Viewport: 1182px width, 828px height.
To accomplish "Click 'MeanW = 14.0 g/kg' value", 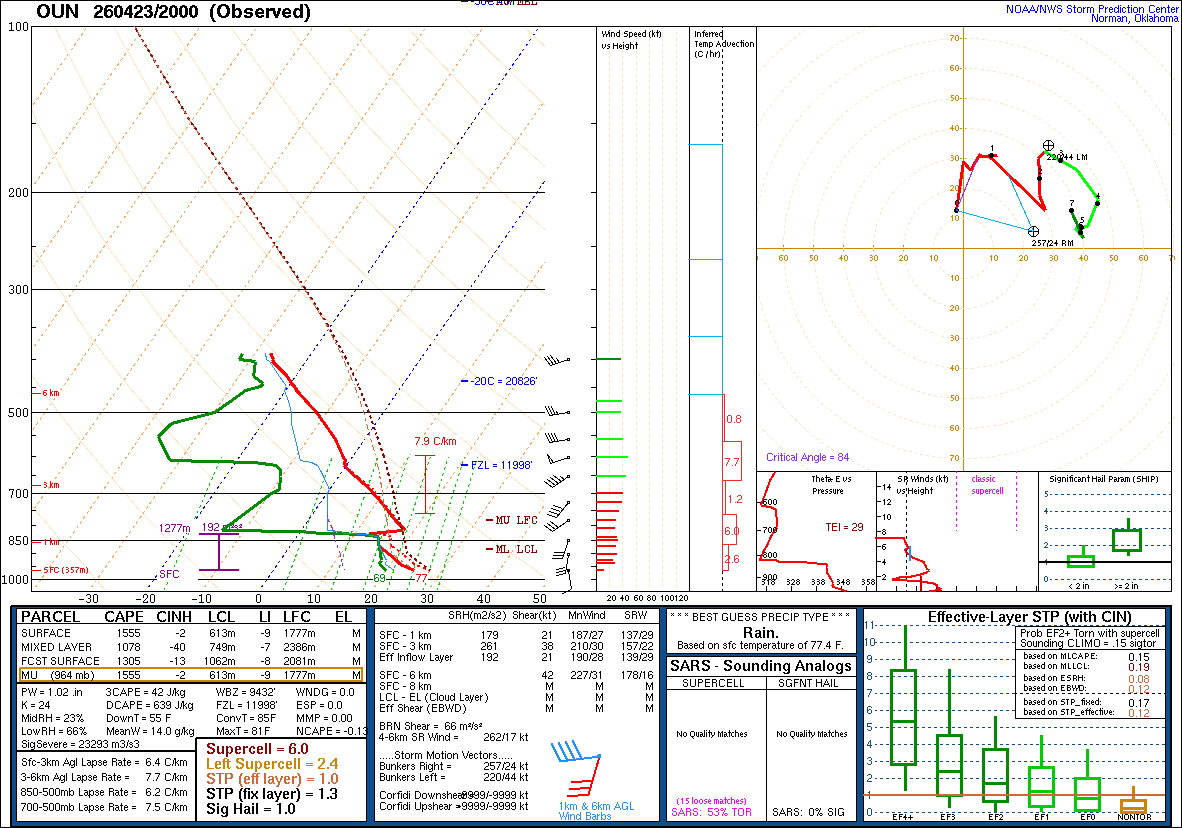I will coord(150,731).
